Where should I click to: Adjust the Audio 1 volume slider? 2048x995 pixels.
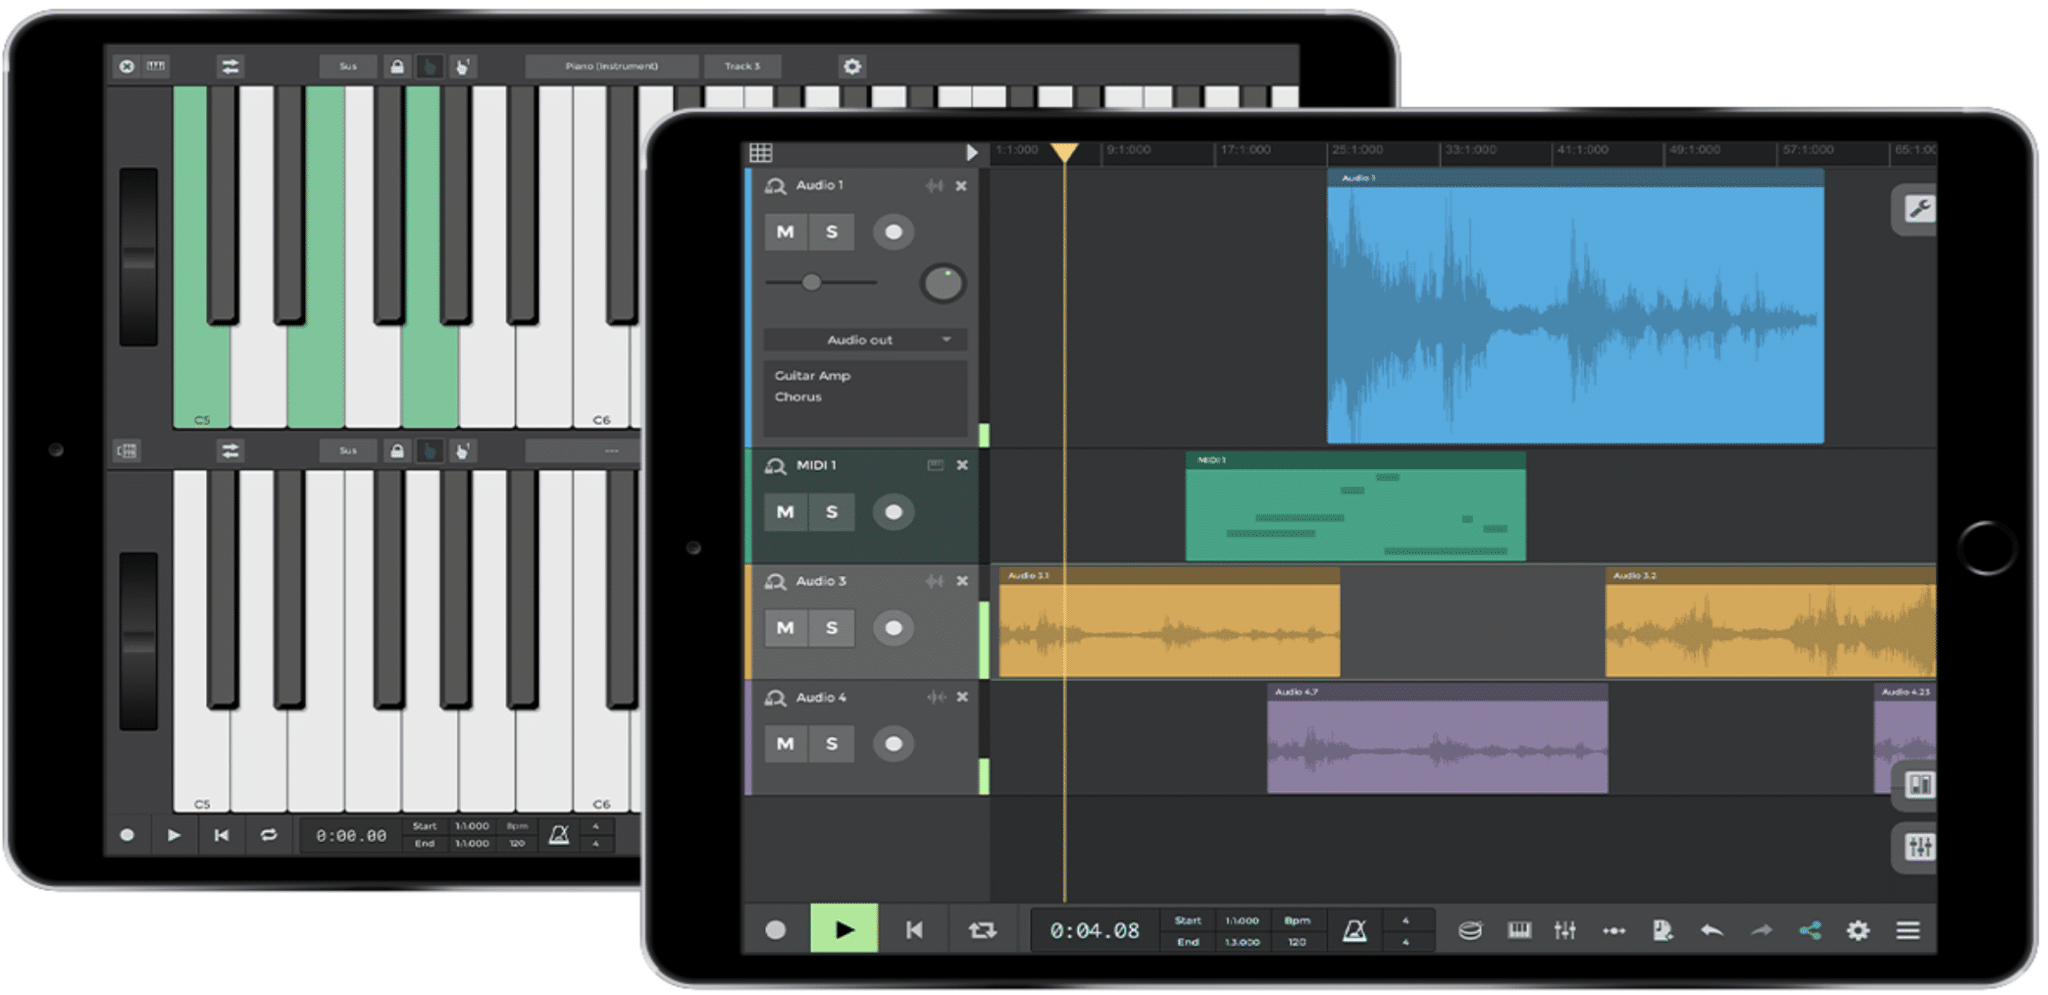pyautogui.click(x=812, y=283)
